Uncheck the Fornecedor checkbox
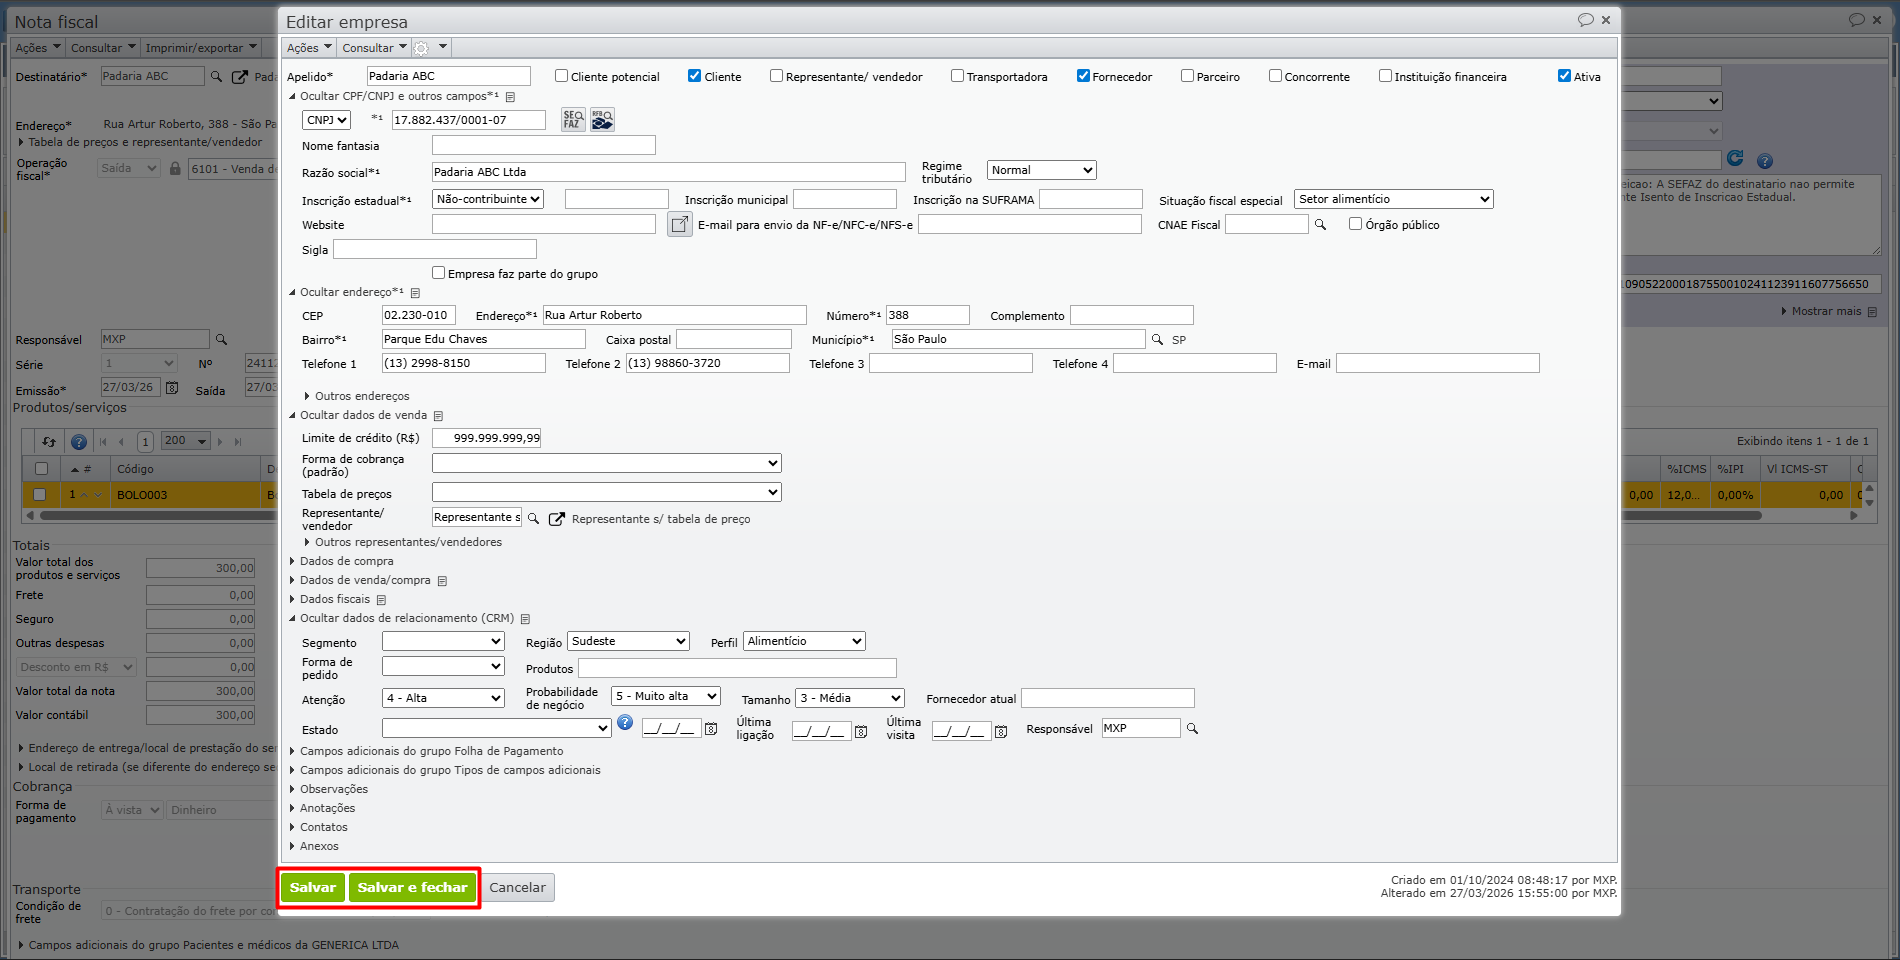This screenshot has height=960, width=1900. pyautogui.click(x=1083, y=76)
